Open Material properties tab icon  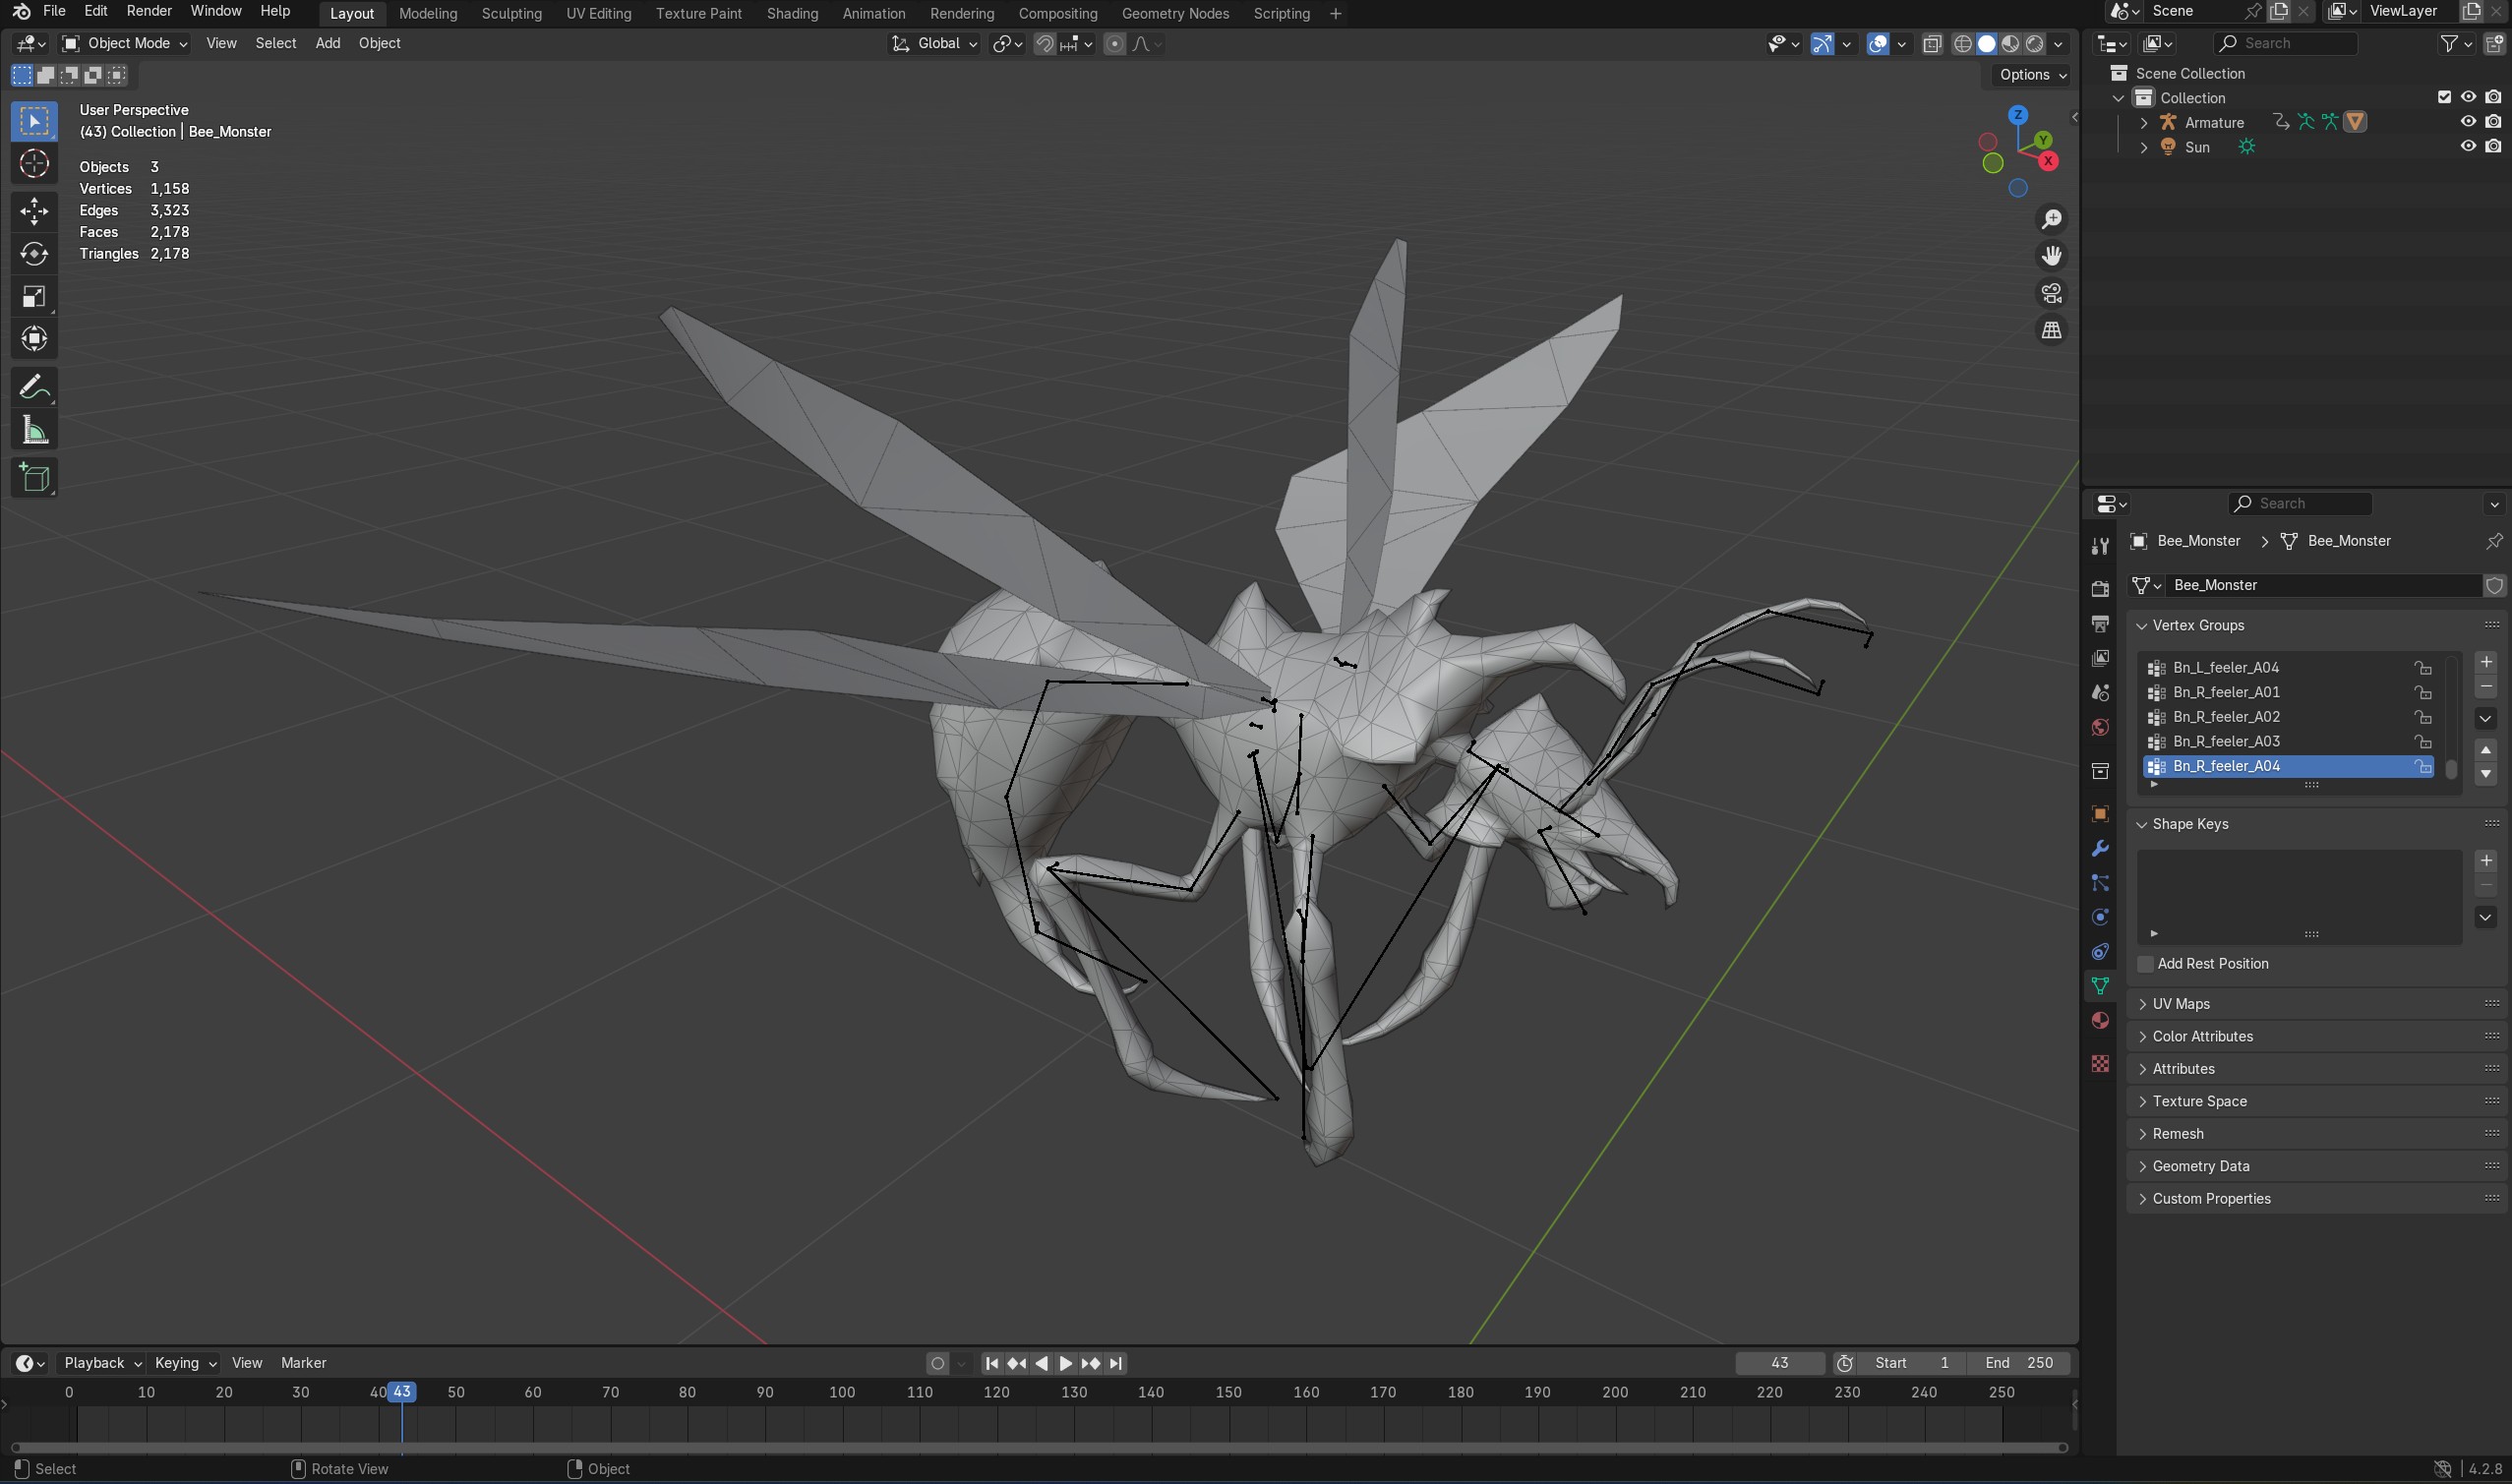(x=2100, y=1020)
